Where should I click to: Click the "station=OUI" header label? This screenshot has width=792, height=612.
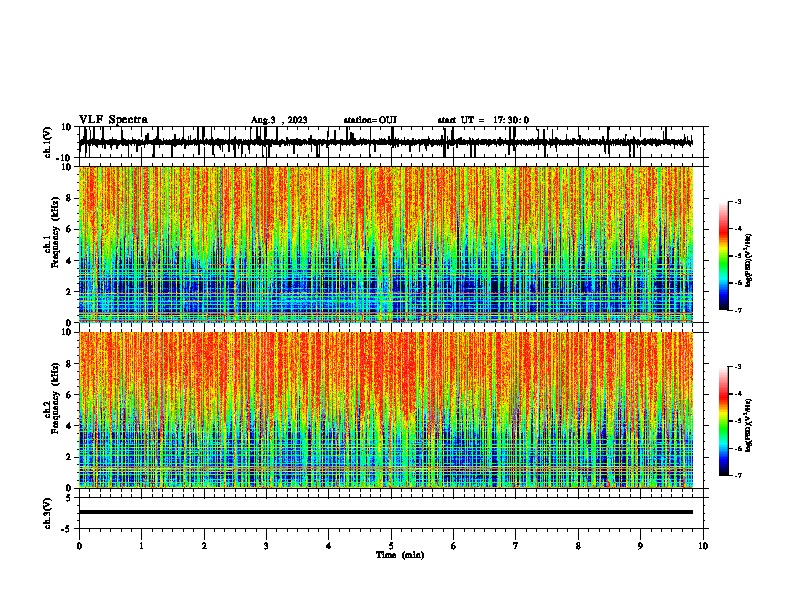click(x=370, y=120)
